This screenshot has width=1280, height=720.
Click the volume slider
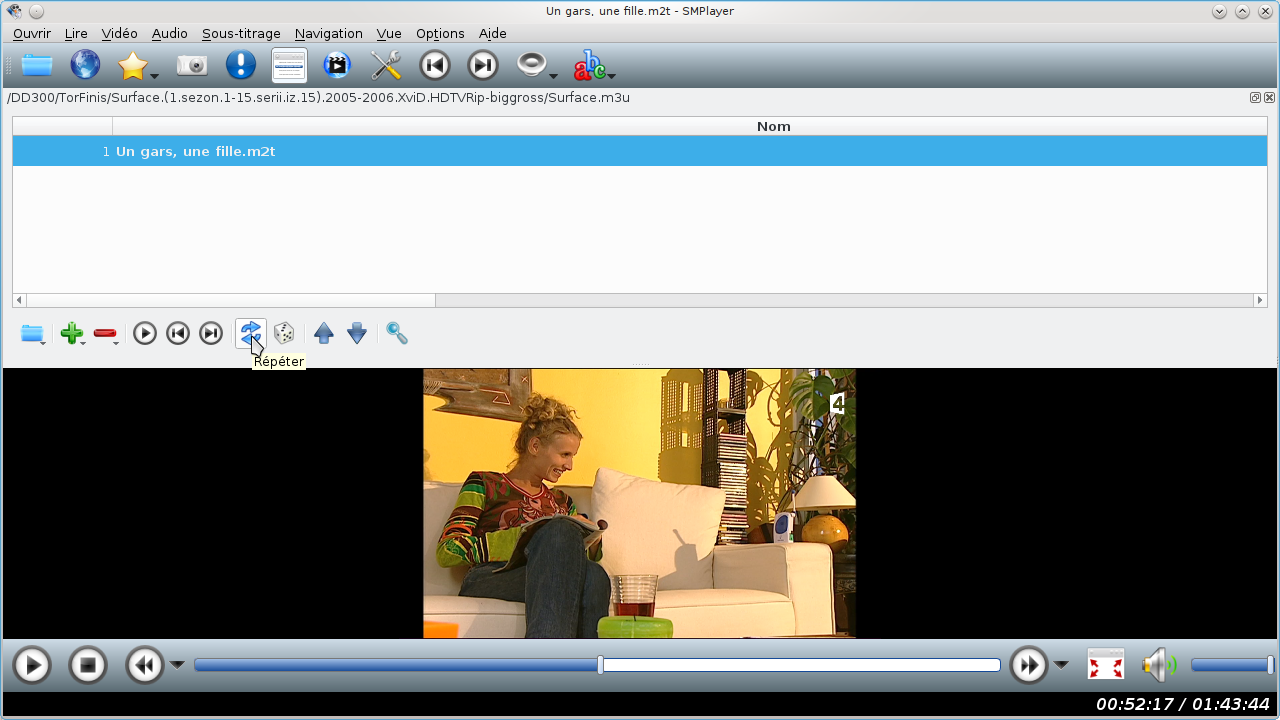pyautogui.click(x=1232, y=665)
